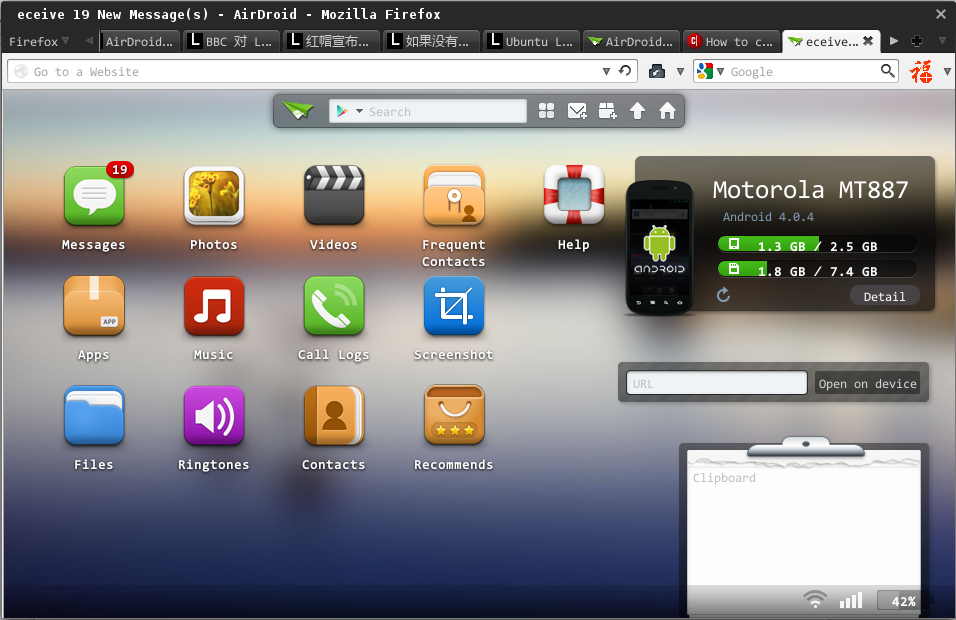Switch to the 红帽宣布 tab

coord(332,41)
